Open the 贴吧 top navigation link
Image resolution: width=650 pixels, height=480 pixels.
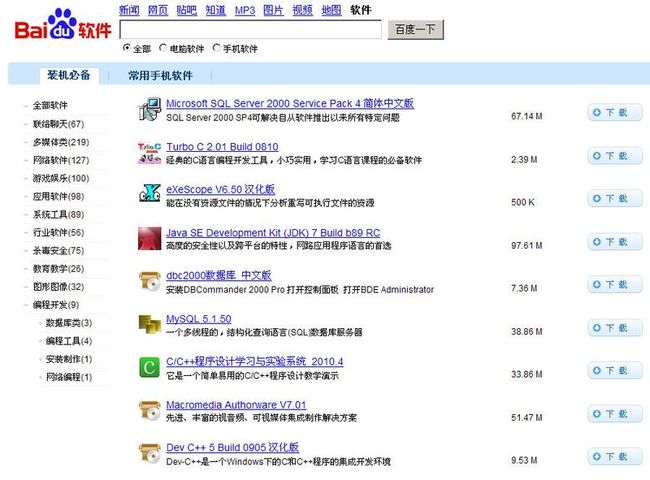pos(187,10)
